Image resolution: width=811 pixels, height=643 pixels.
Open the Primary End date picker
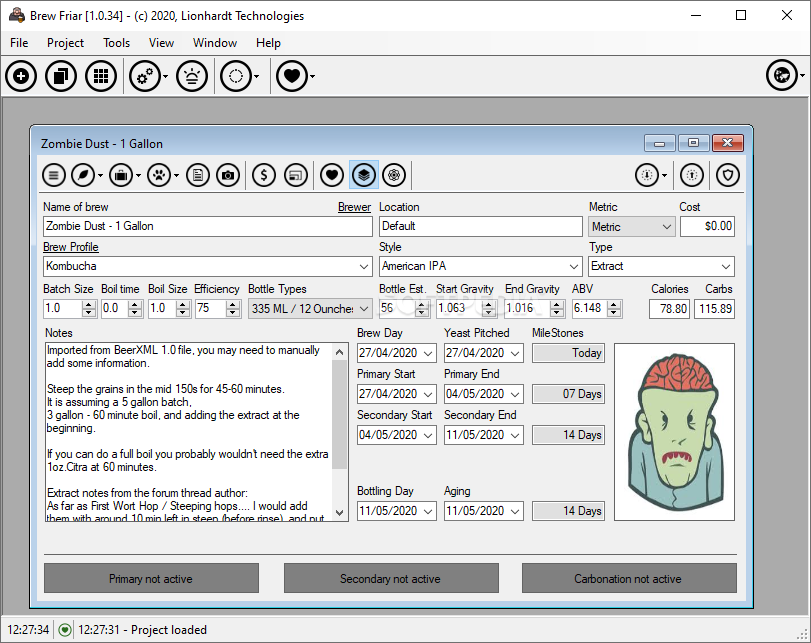coord(515,394)
